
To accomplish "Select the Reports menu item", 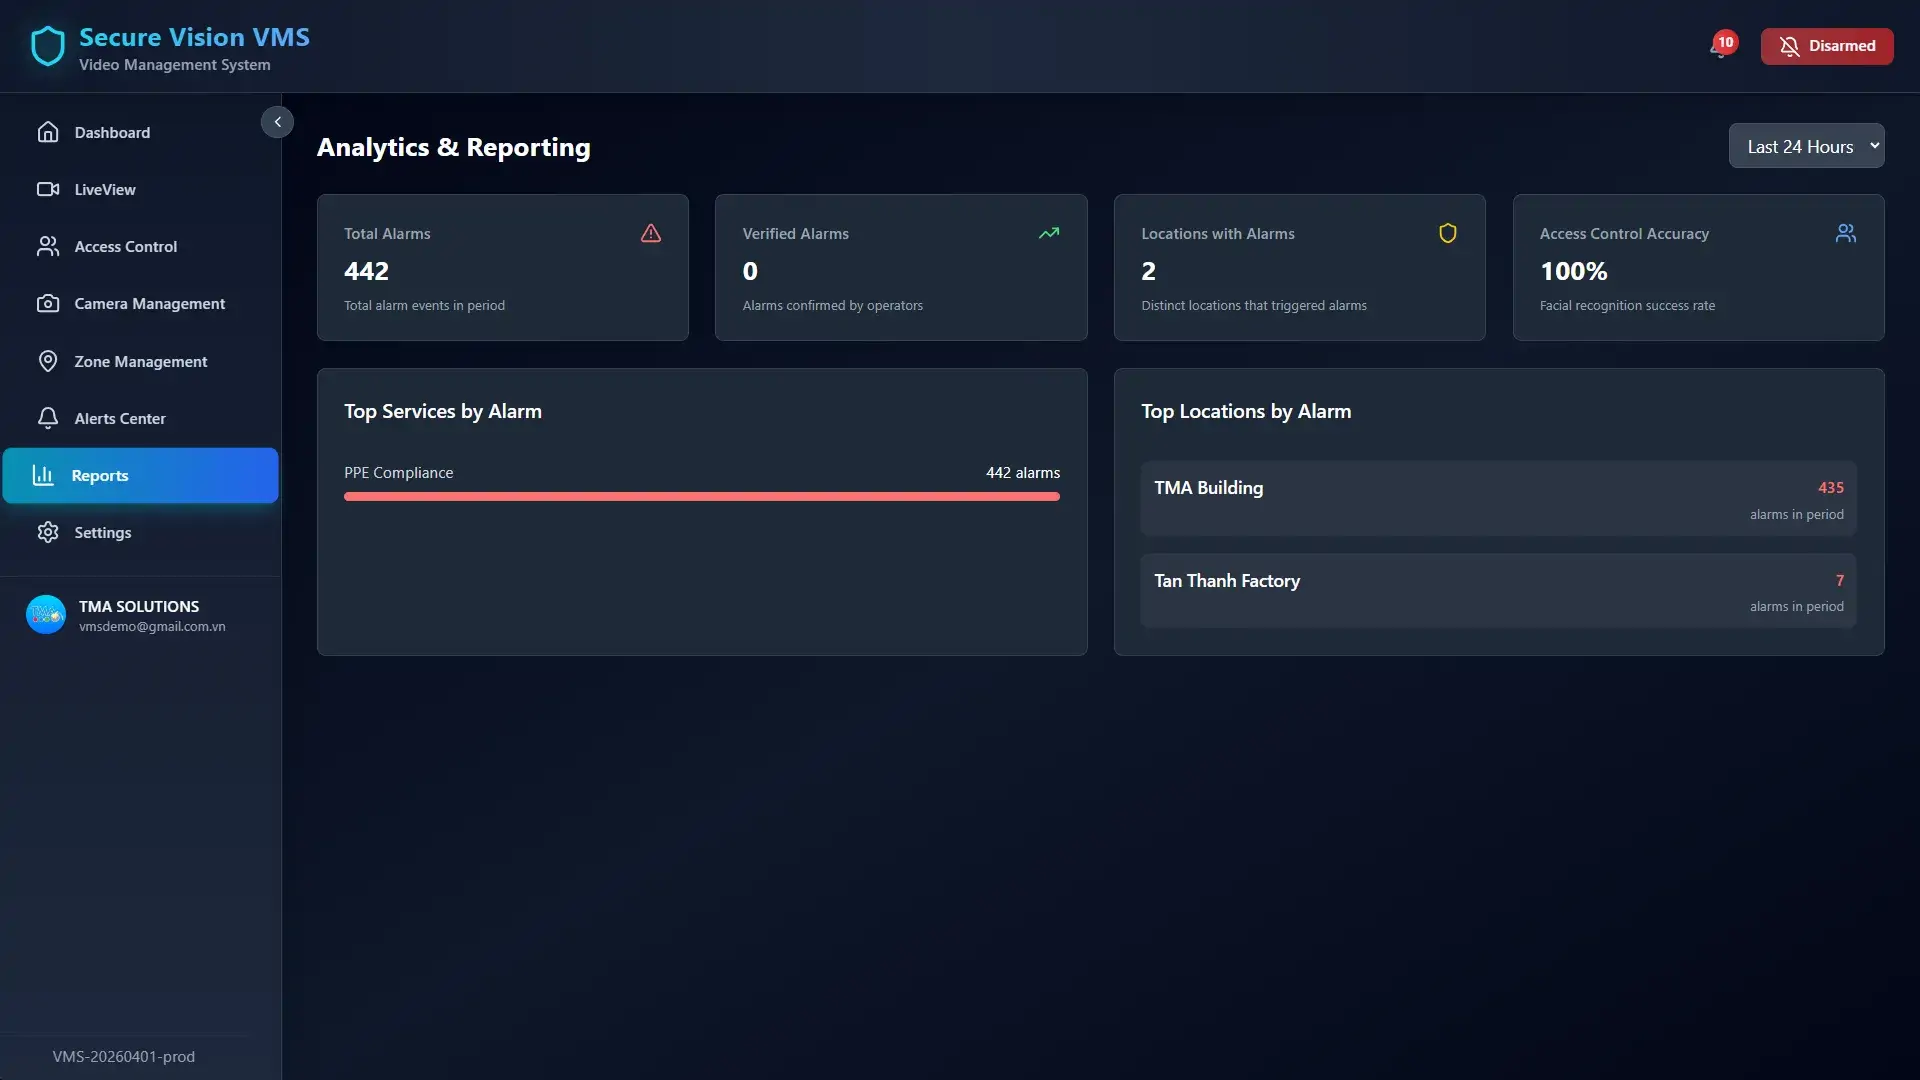I will [140, 475].
